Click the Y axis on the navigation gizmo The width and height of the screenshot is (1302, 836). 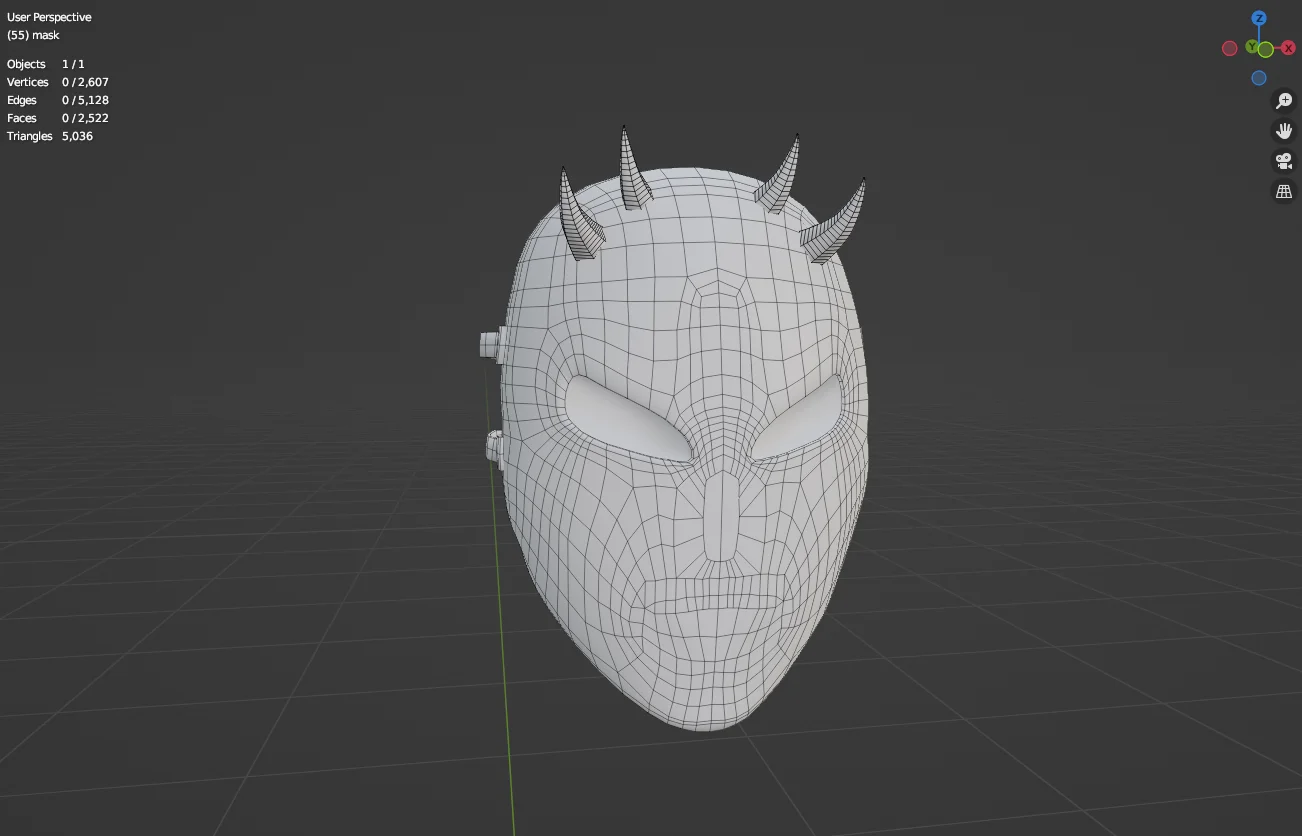point(1251,46)
